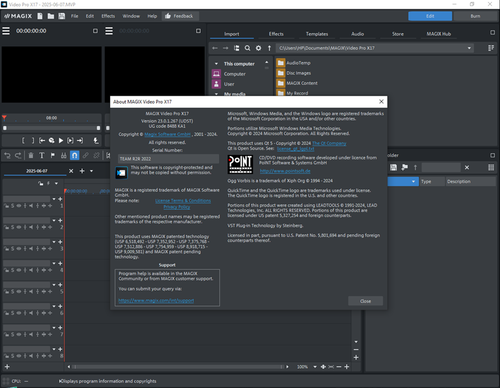Select the Title editor T tool
This screenshot has height=388, width=500.
point(42,155)
